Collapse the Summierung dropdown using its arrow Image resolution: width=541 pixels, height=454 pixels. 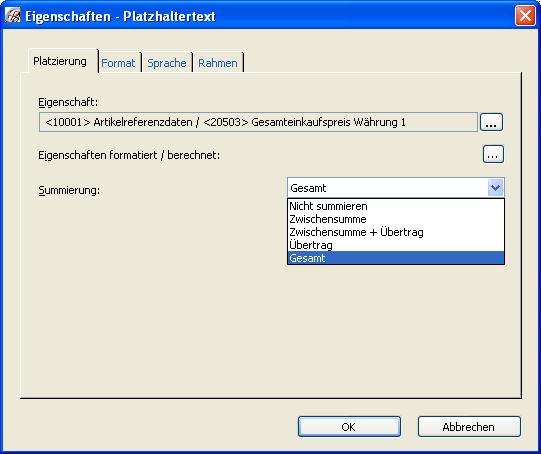(x=495, y=188)
